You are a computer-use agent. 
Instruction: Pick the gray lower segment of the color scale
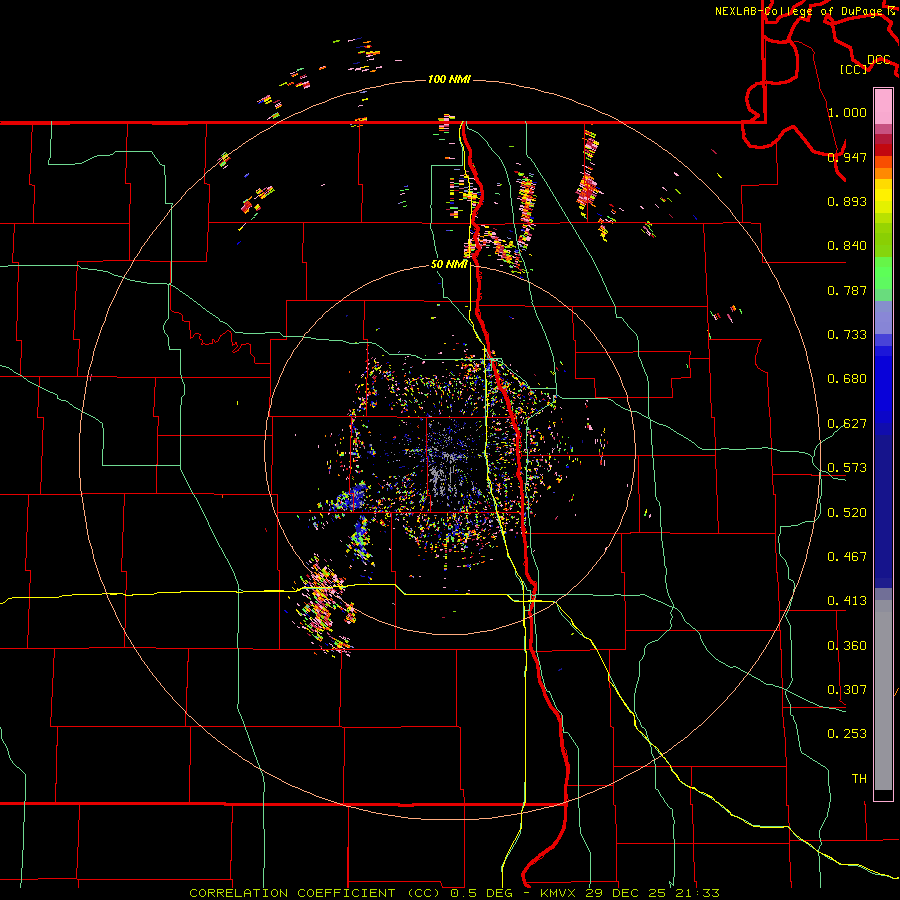(883, 695)
